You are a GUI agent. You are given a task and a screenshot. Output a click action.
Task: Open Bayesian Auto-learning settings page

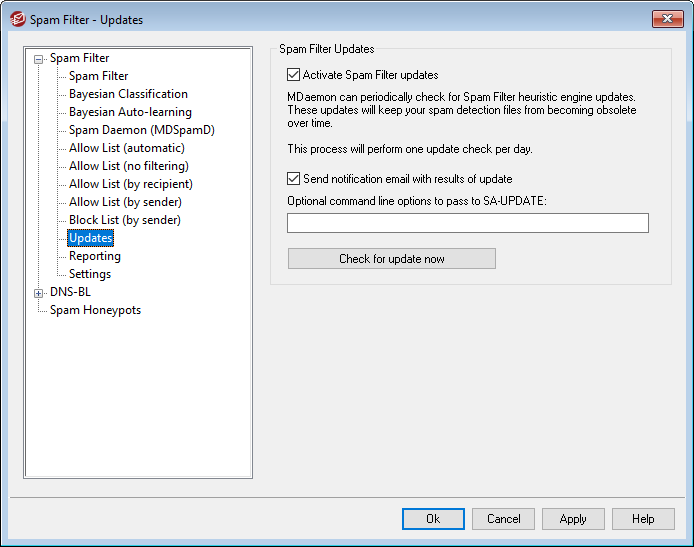coord(130,112)
